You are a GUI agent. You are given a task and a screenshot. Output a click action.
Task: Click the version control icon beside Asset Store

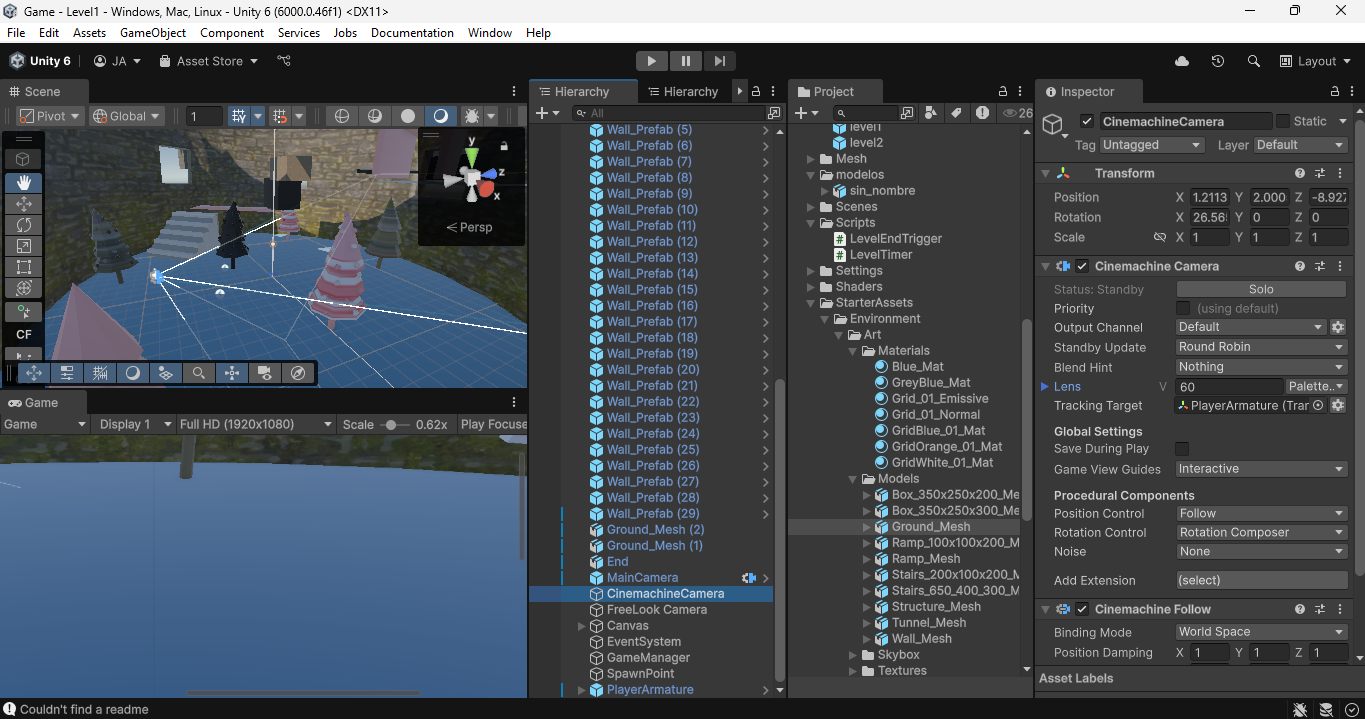pyautogui.click(x=284, y=61)
